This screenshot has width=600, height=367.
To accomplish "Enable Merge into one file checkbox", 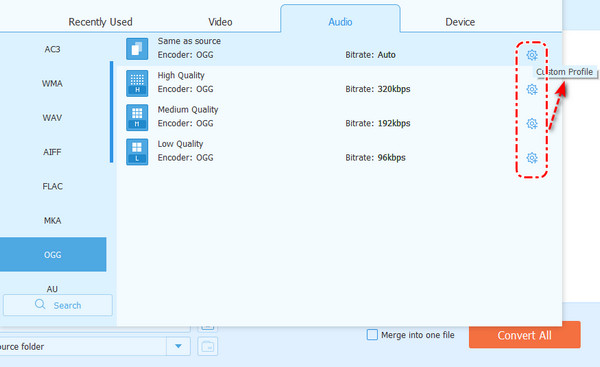I will 372,335.
